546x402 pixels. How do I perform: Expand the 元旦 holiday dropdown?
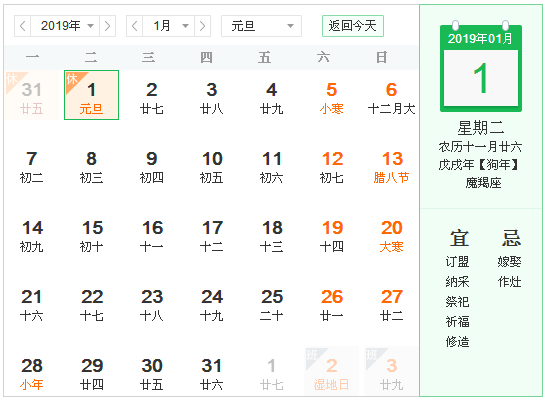262,26
